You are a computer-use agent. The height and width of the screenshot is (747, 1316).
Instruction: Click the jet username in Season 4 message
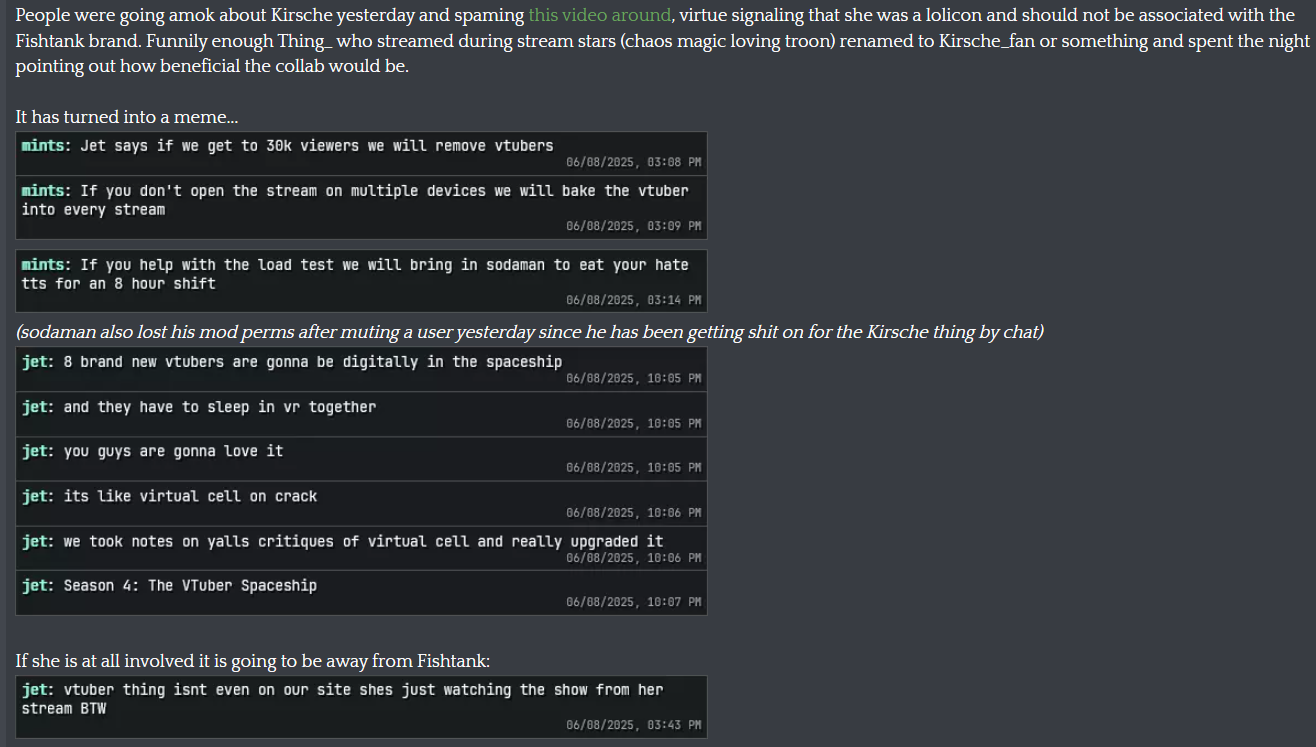[38, 586]
